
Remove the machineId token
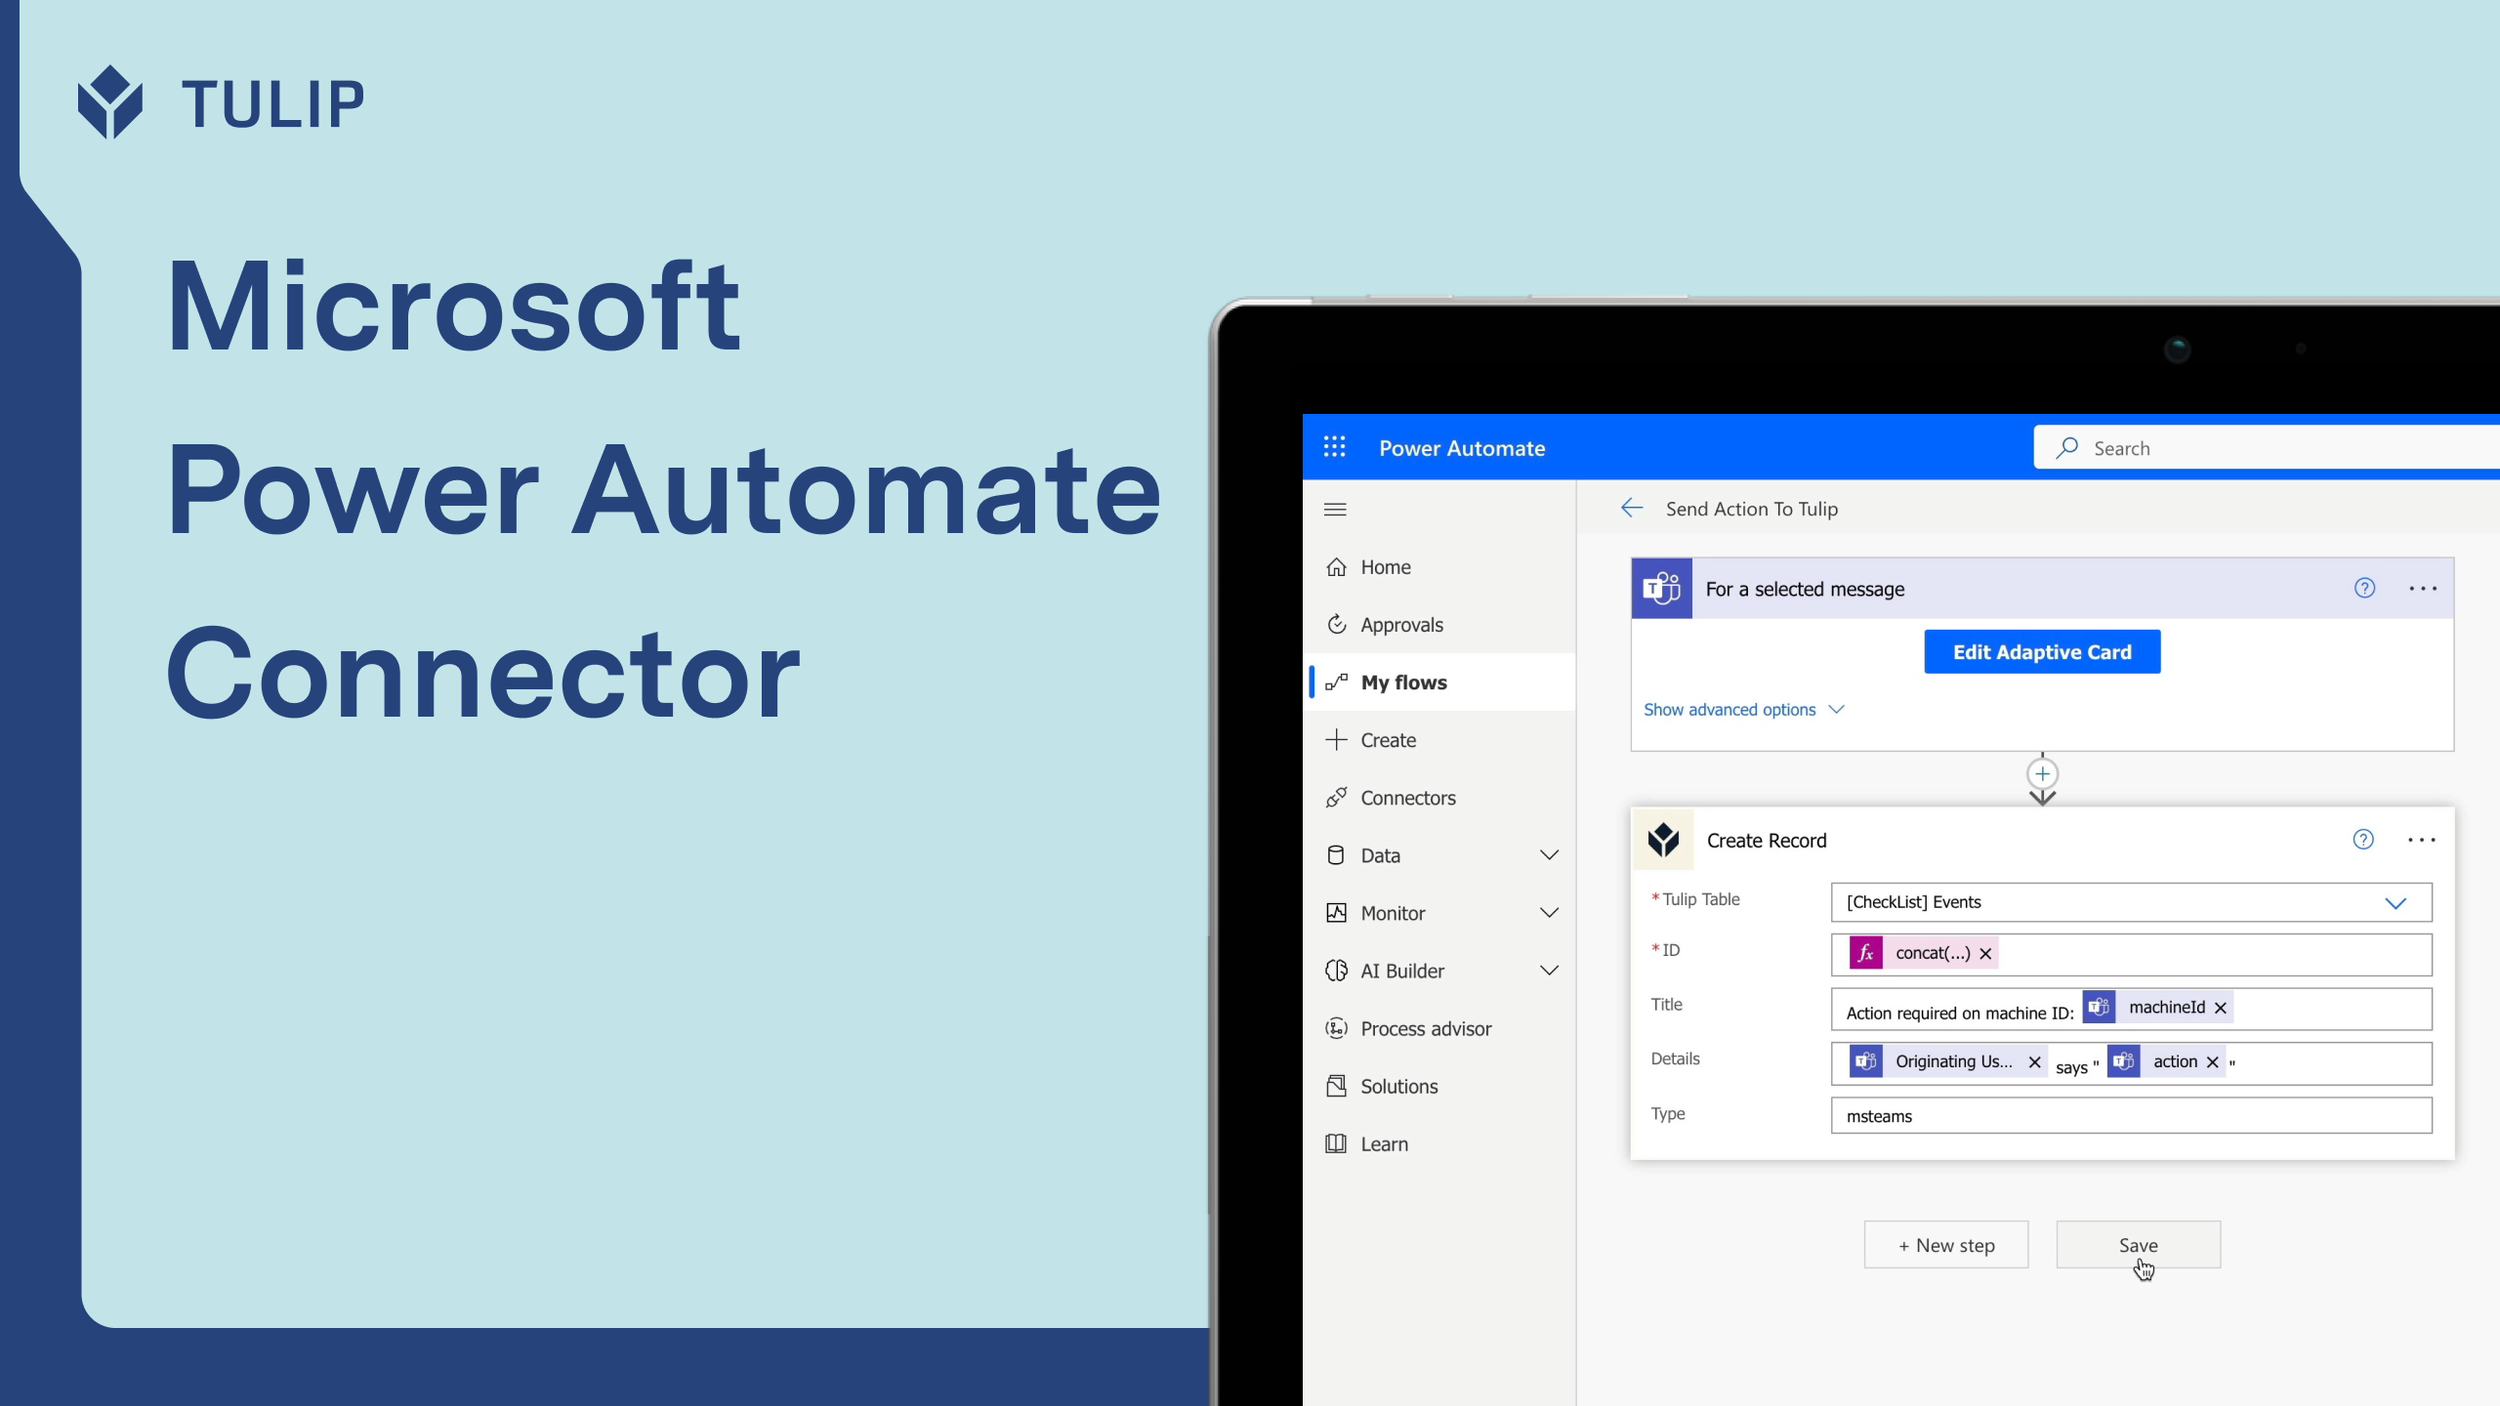click(x=2220, y=1008)
